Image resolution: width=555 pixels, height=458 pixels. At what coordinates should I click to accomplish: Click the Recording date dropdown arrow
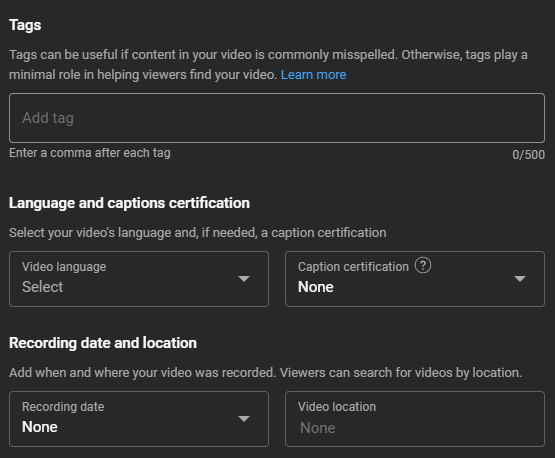point(244,419)
